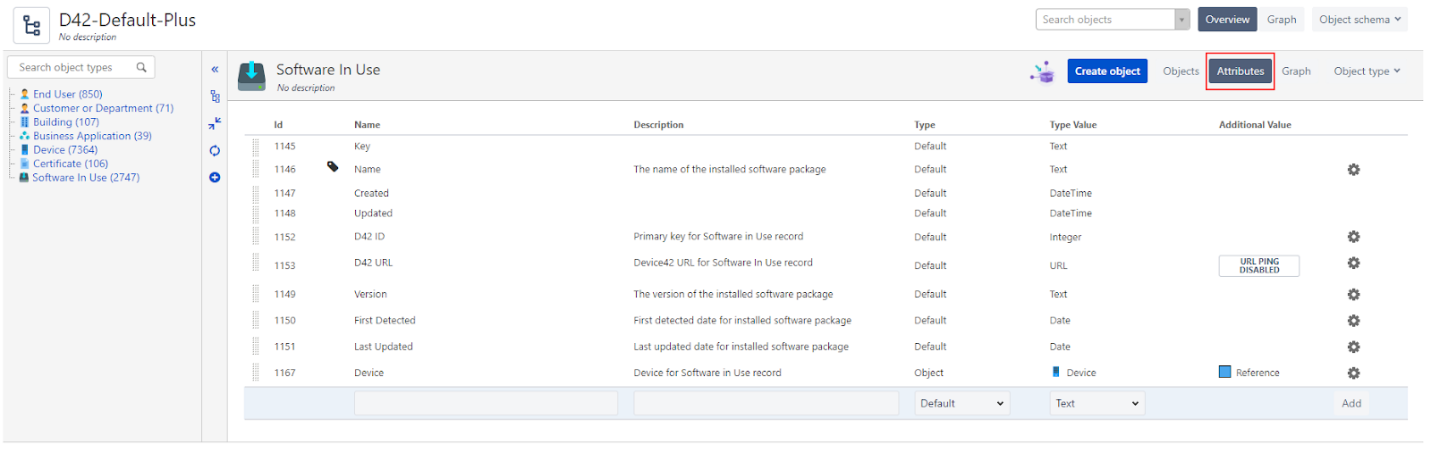This screenshot has height=461, width=1431.
Task: Click the hierarchy tree view icon
Action: [215, 97]
